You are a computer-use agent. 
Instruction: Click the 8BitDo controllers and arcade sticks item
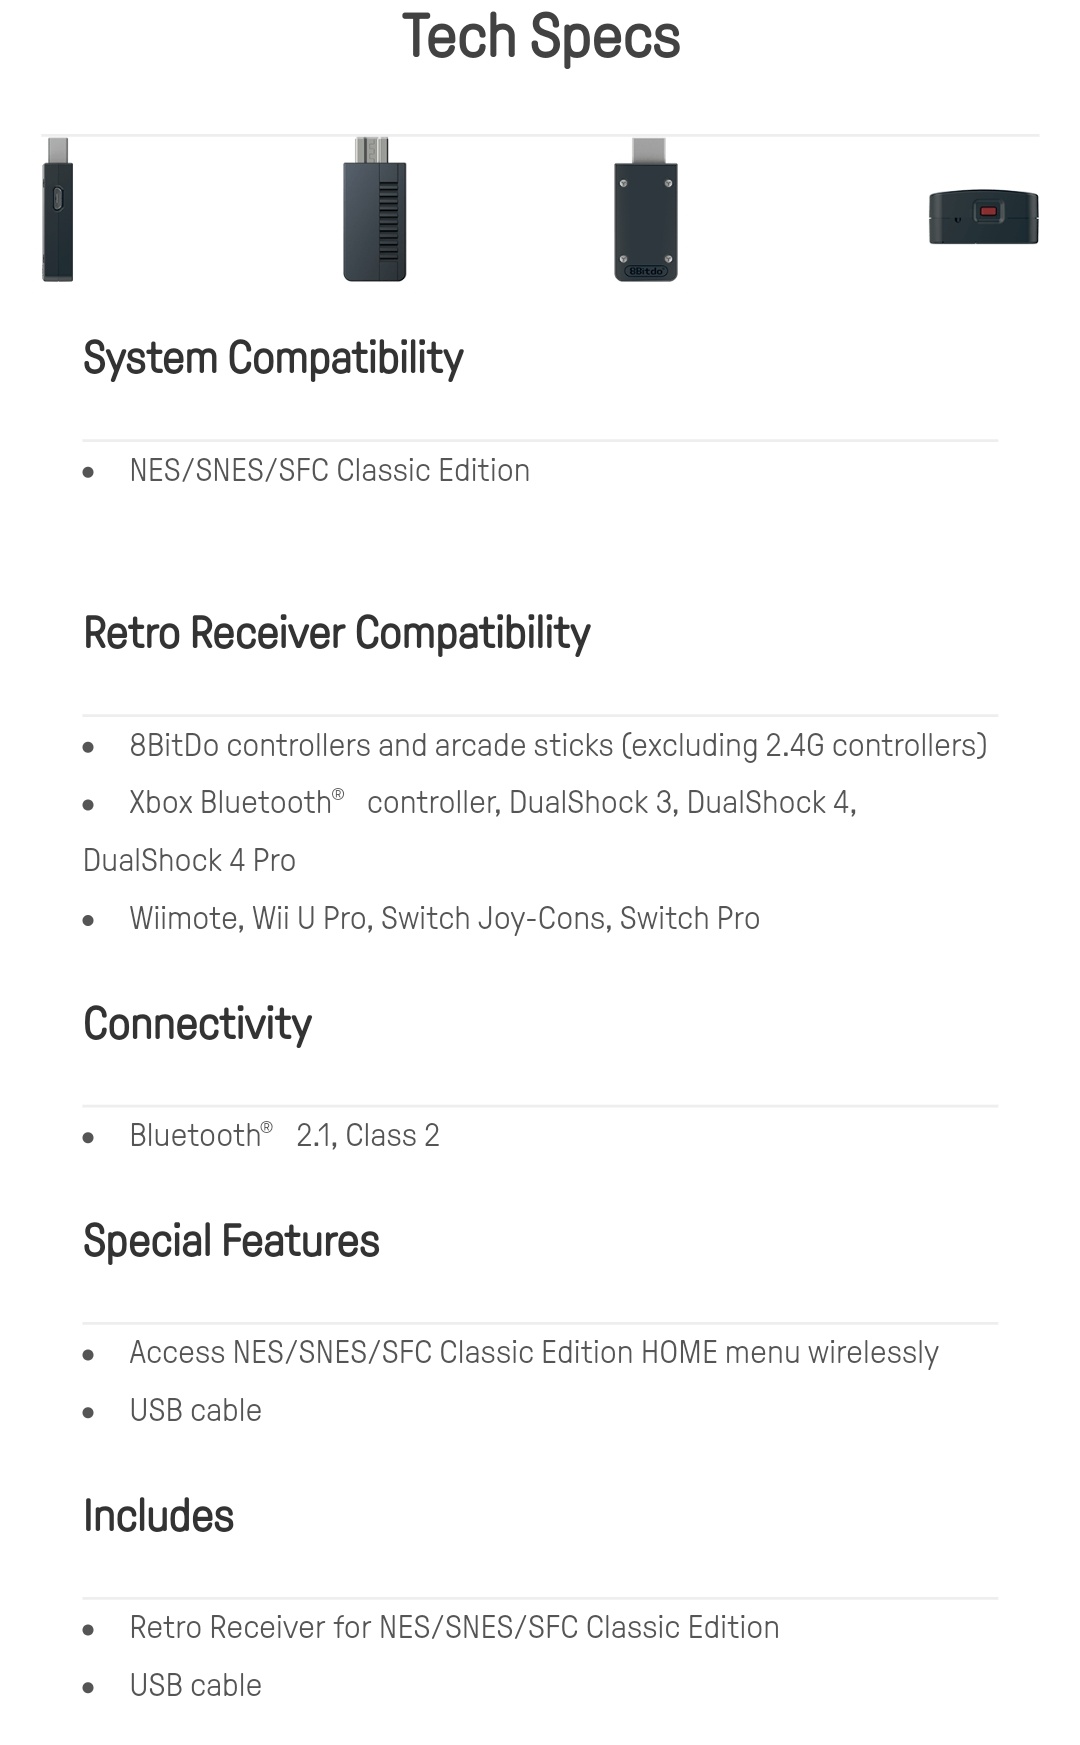[x=558, y=746]
